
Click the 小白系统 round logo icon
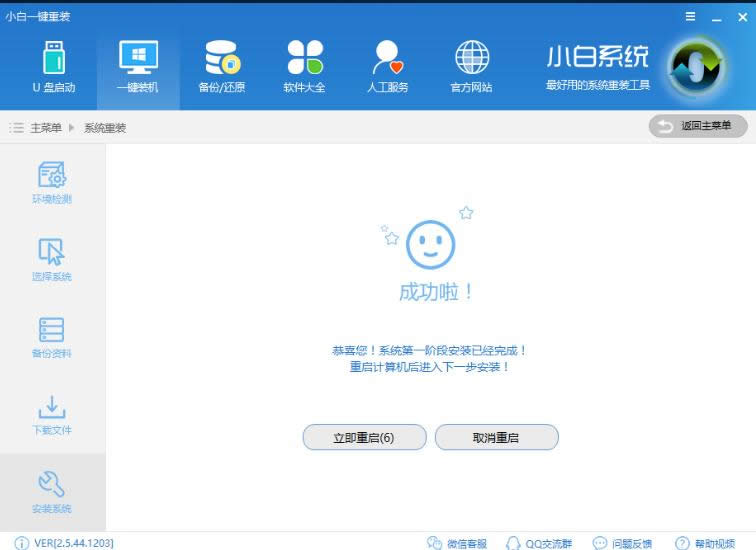(x=696, y=67)
